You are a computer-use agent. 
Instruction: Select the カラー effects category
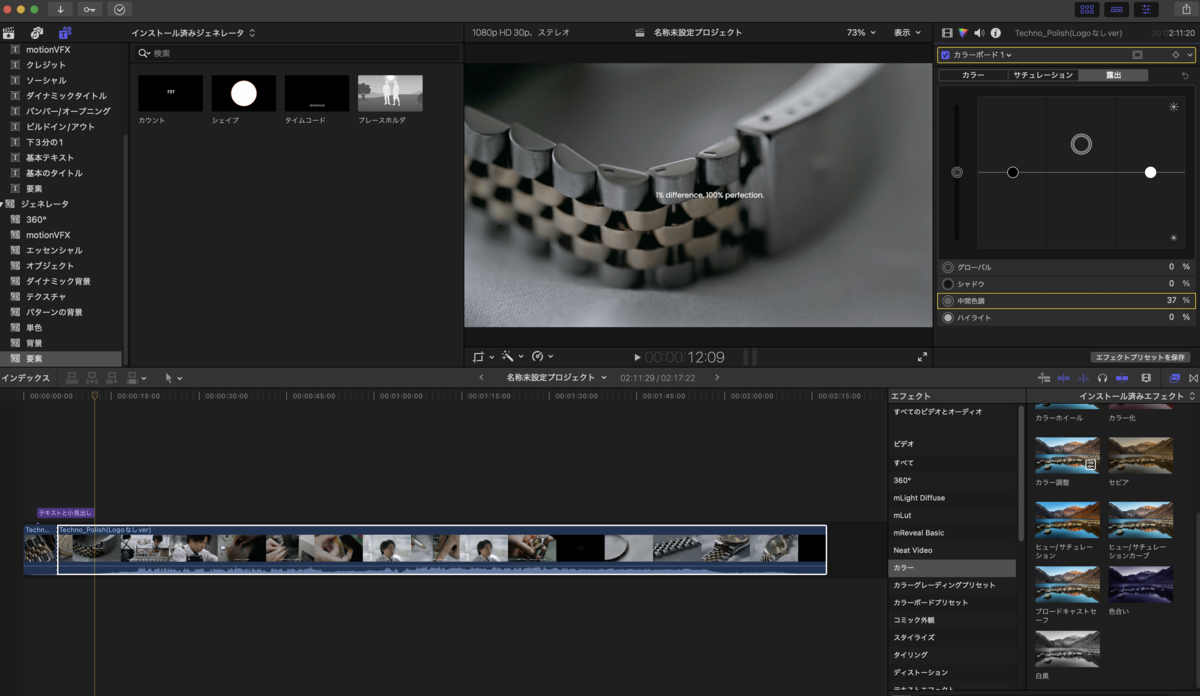click(x=952, y=568)
